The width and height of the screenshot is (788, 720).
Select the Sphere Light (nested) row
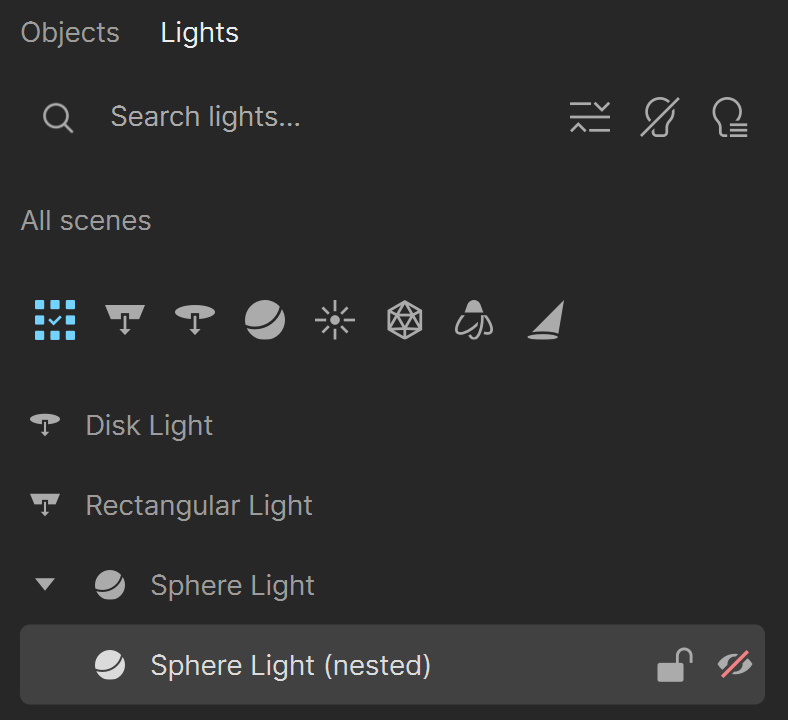pos(392,664)
